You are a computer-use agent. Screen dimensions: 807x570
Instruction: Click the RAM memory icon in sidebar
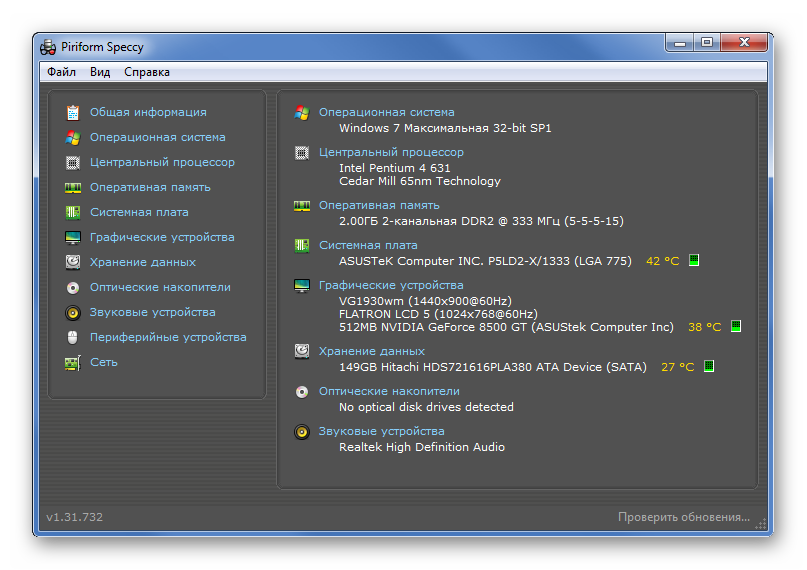point(73,187)
